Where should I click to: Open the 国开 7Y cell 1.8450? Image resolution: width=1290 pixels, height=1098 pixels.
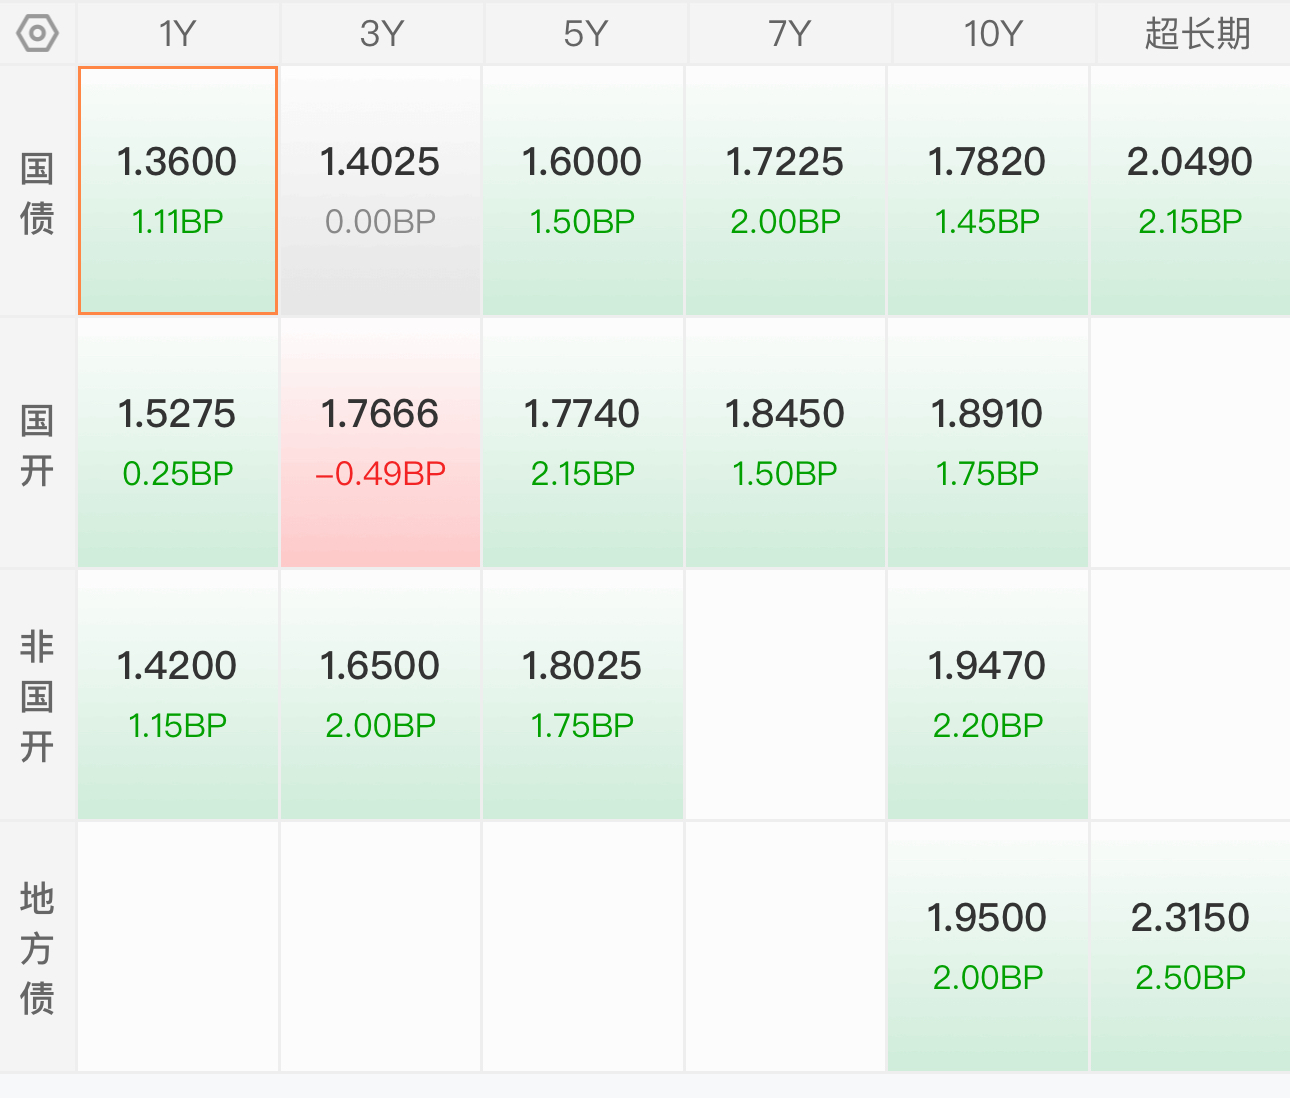click(x=785, y=443)
